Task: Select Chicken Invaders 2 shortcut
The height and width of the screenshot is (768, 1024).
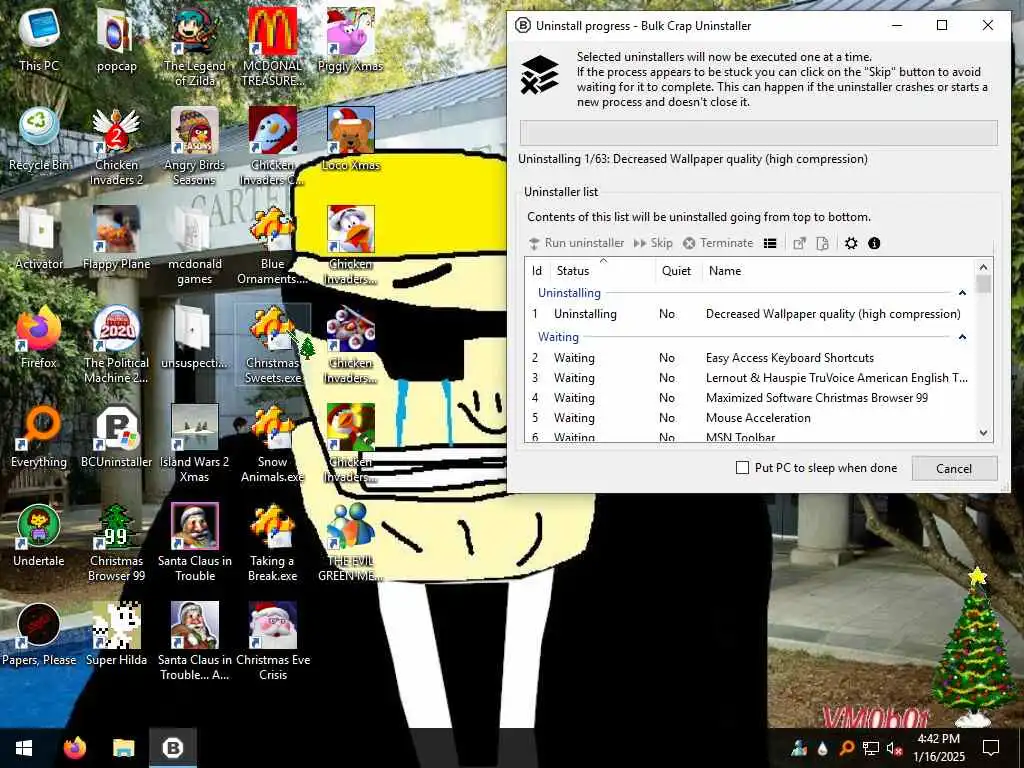Action: point(116,146)
